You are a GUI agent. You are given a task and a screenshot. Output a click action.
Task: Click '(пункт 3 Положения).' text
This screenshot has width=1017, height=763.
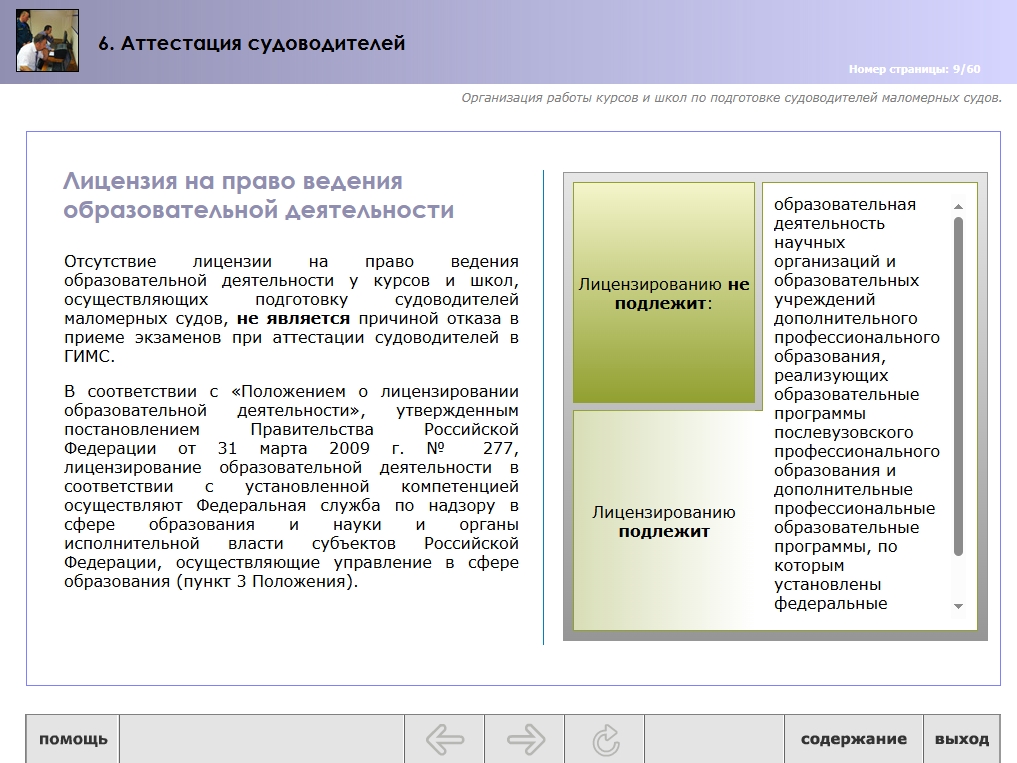click(x=267, y=581)
